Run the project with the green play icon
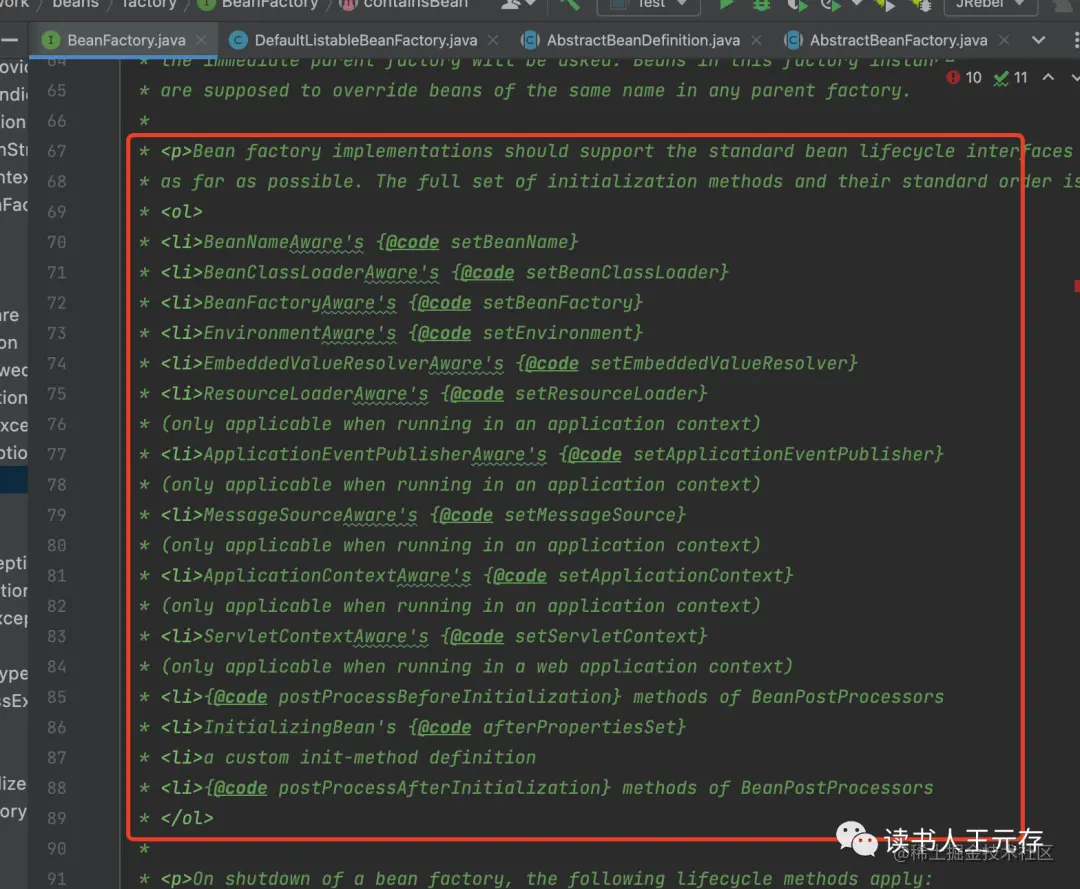The width and height of the screenshot is (1080, 889). (x=726, y=4)
